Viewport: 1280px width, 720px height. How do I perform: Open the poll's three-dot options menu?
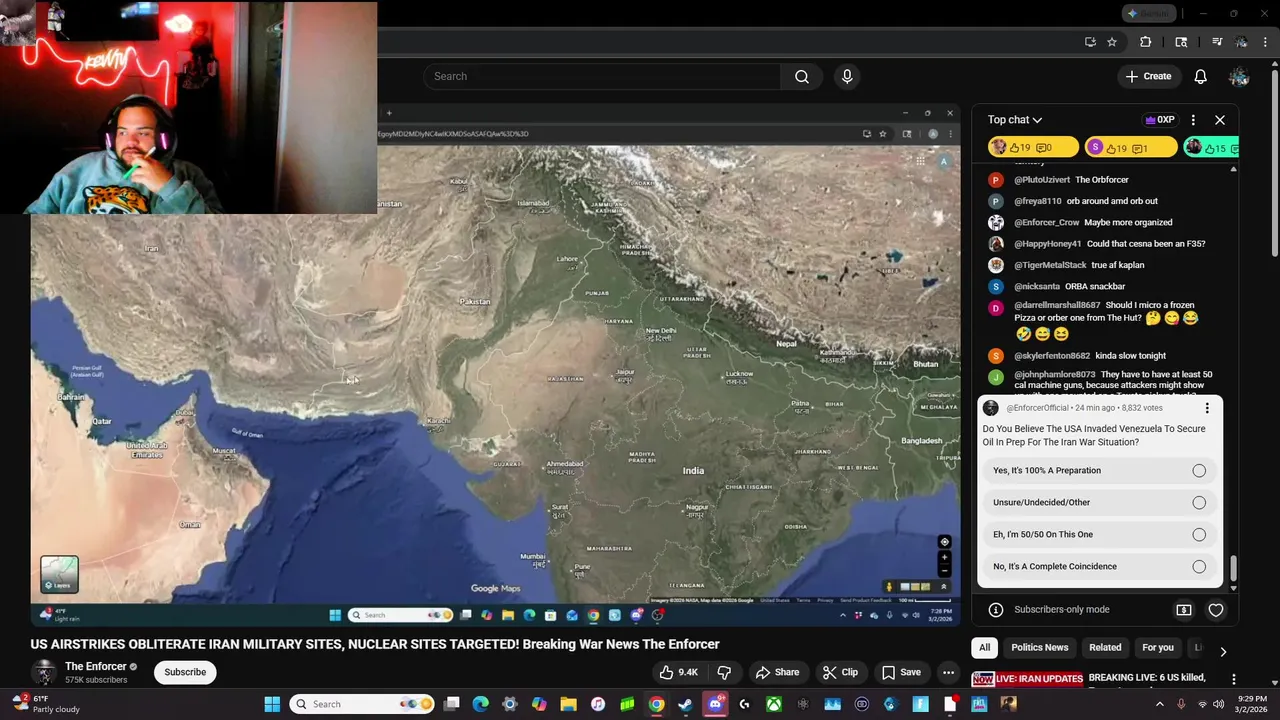coord(1207,408)
